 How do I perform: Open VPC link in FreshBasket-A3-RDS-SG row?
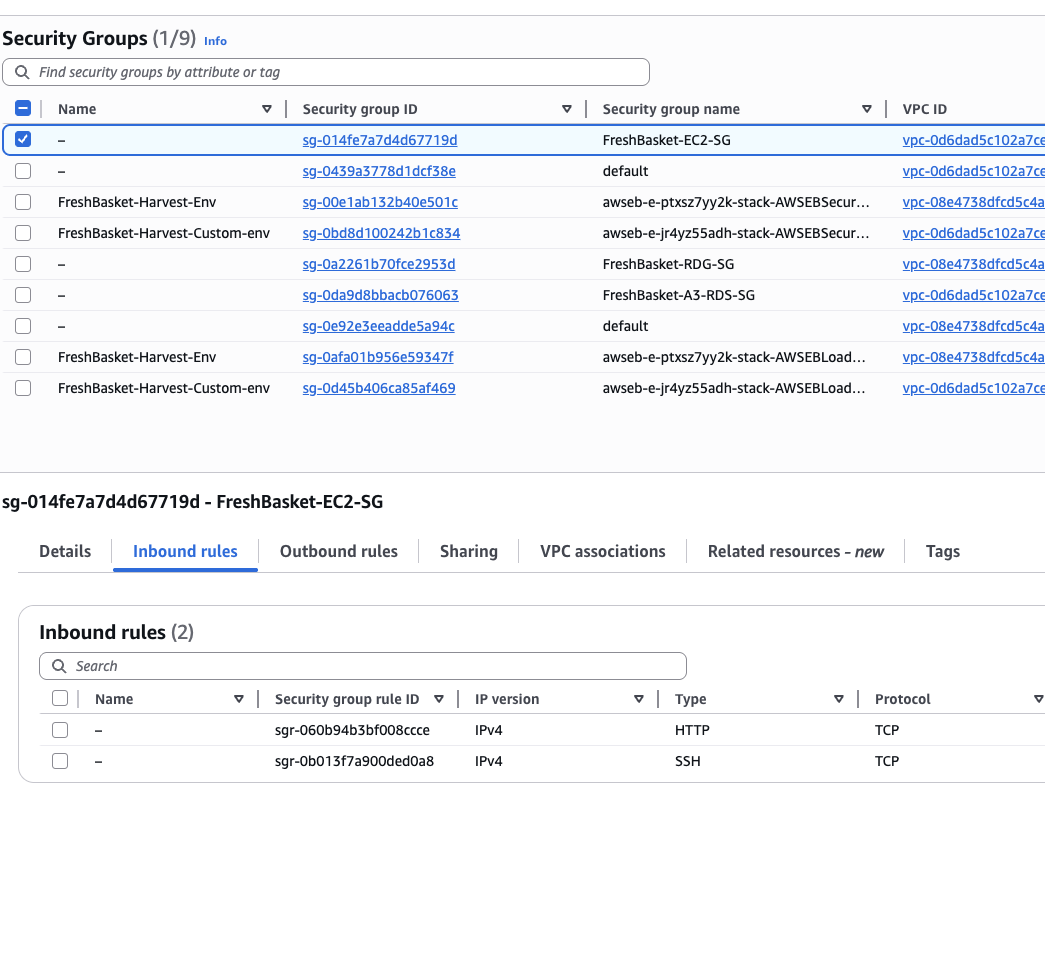tap(973, 295)
